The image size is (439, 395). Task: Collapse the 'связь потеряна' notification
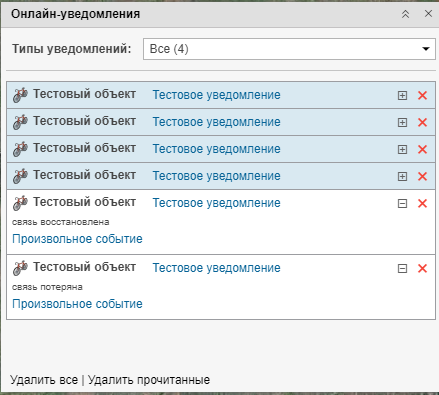[x=402, y=269]
